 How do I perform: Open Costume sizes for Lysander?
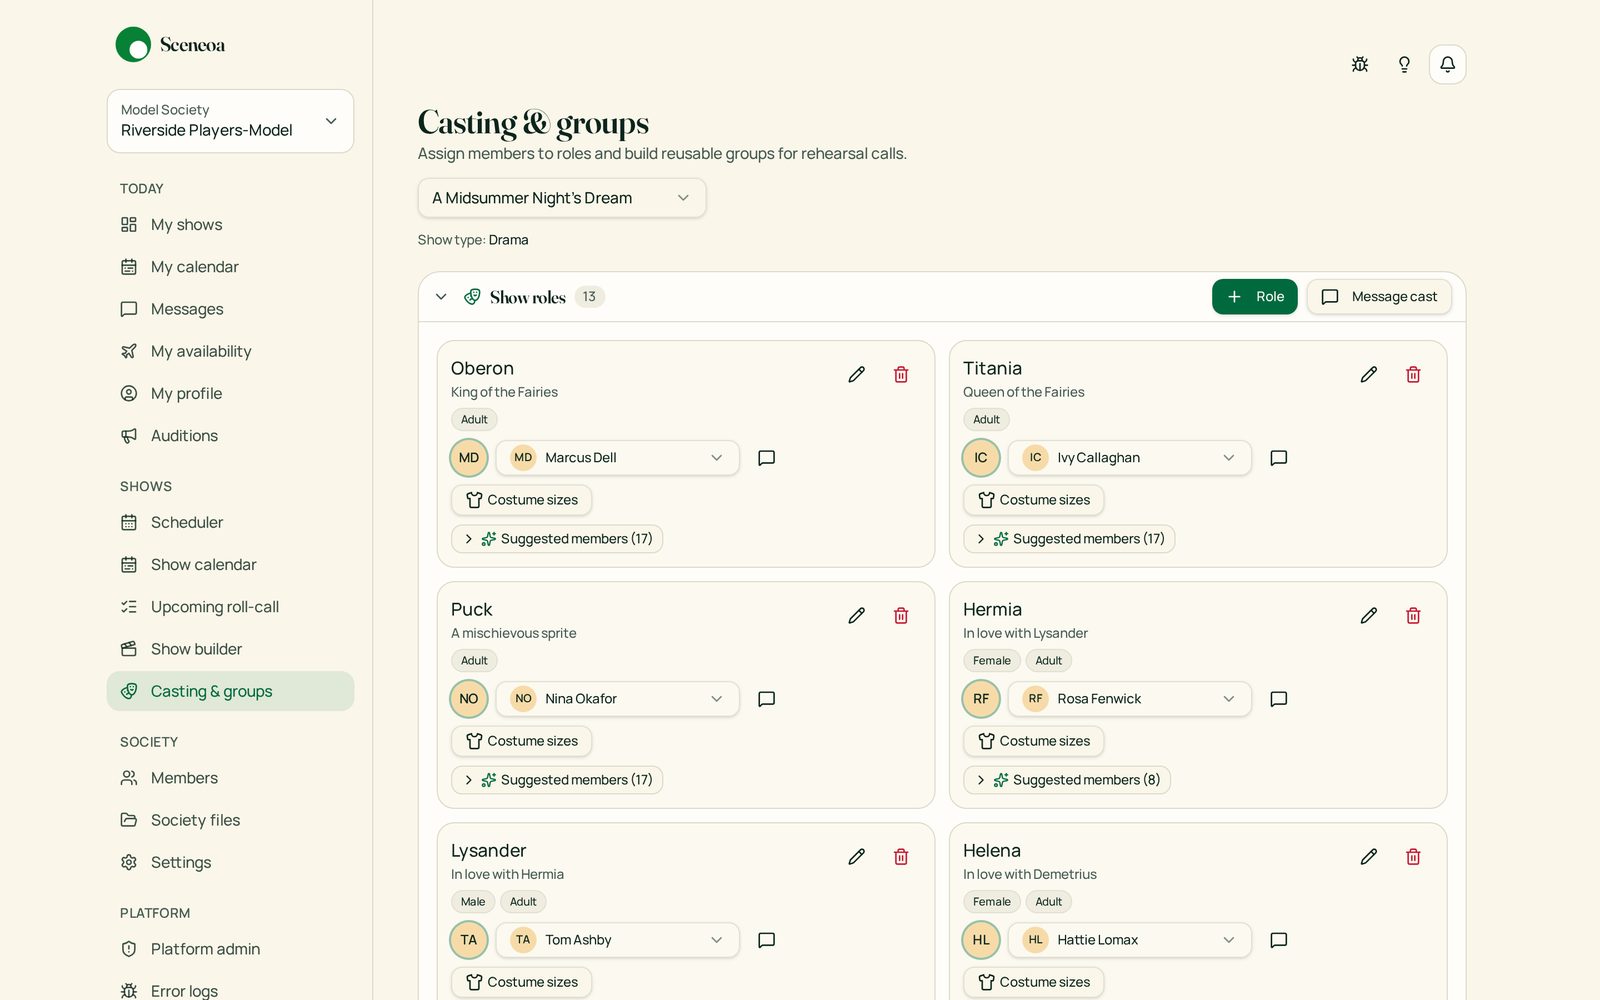click(521, 982)
